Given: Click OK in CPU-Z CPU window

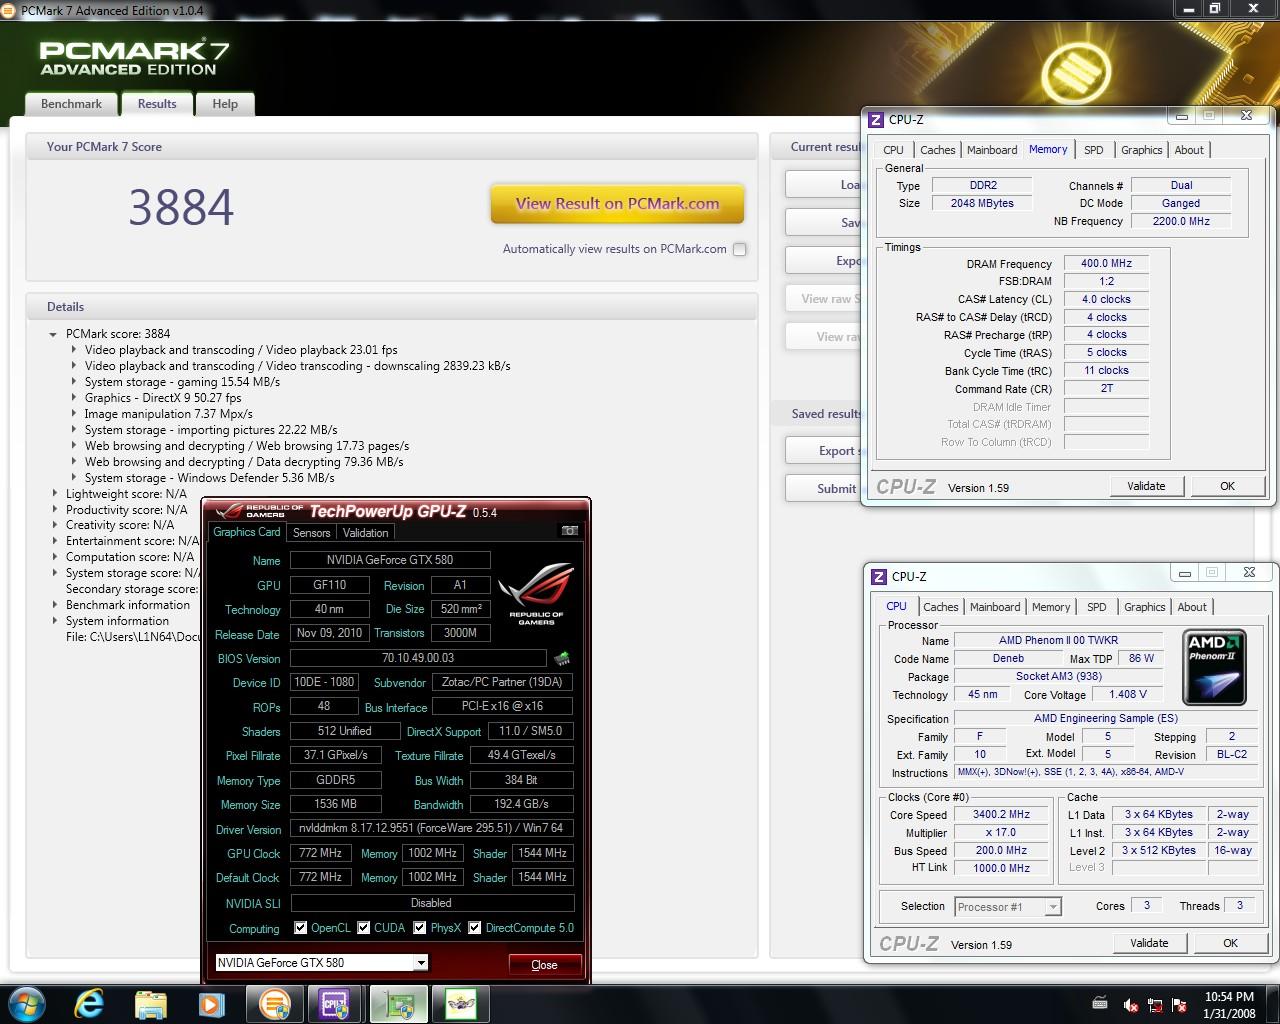Looking at the screenshot, I should click(1230, 943).
